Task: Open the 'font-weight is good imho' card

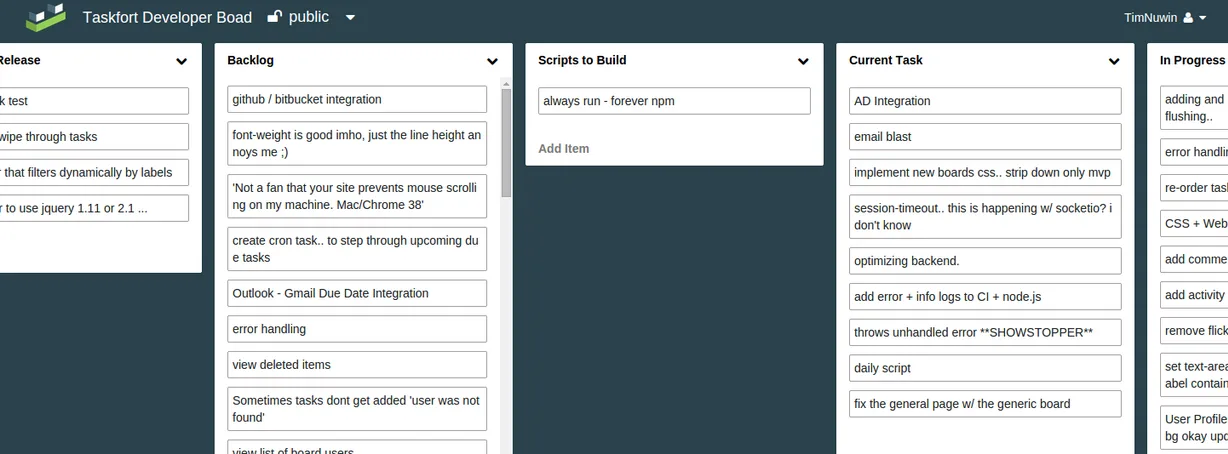Action: 357,144
